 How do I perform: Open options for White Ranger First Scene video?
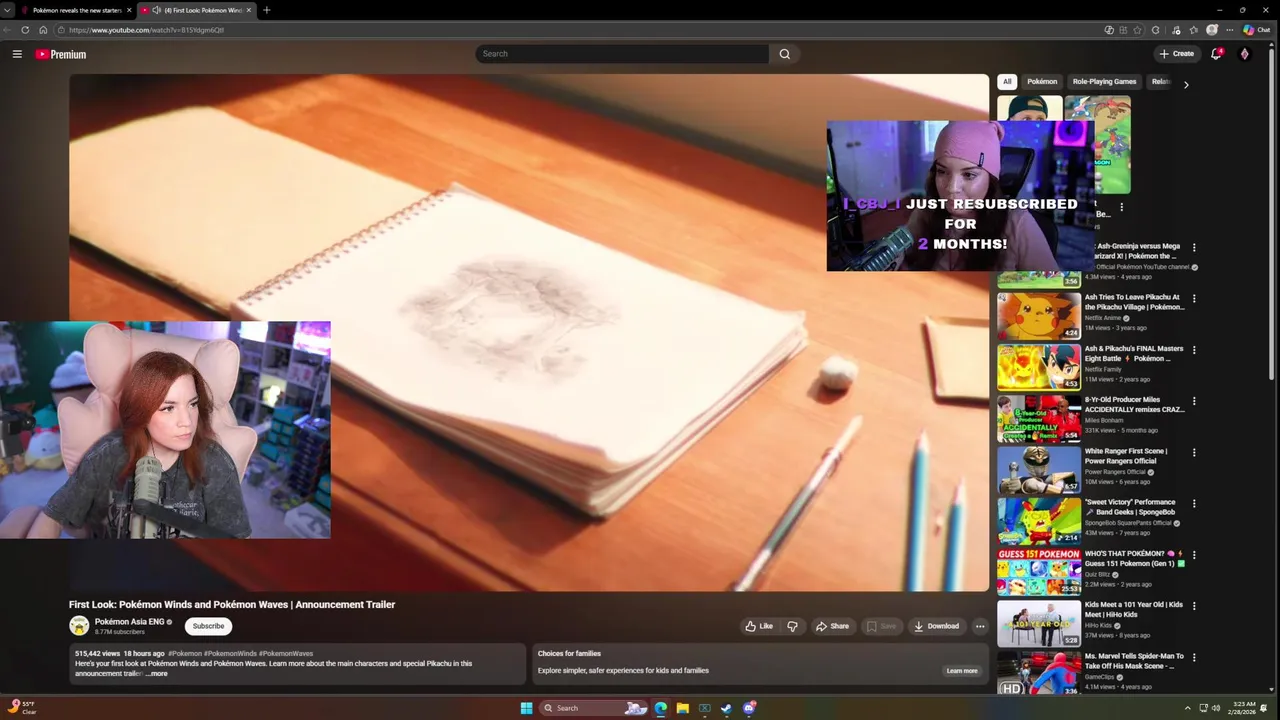[1194, 452]
